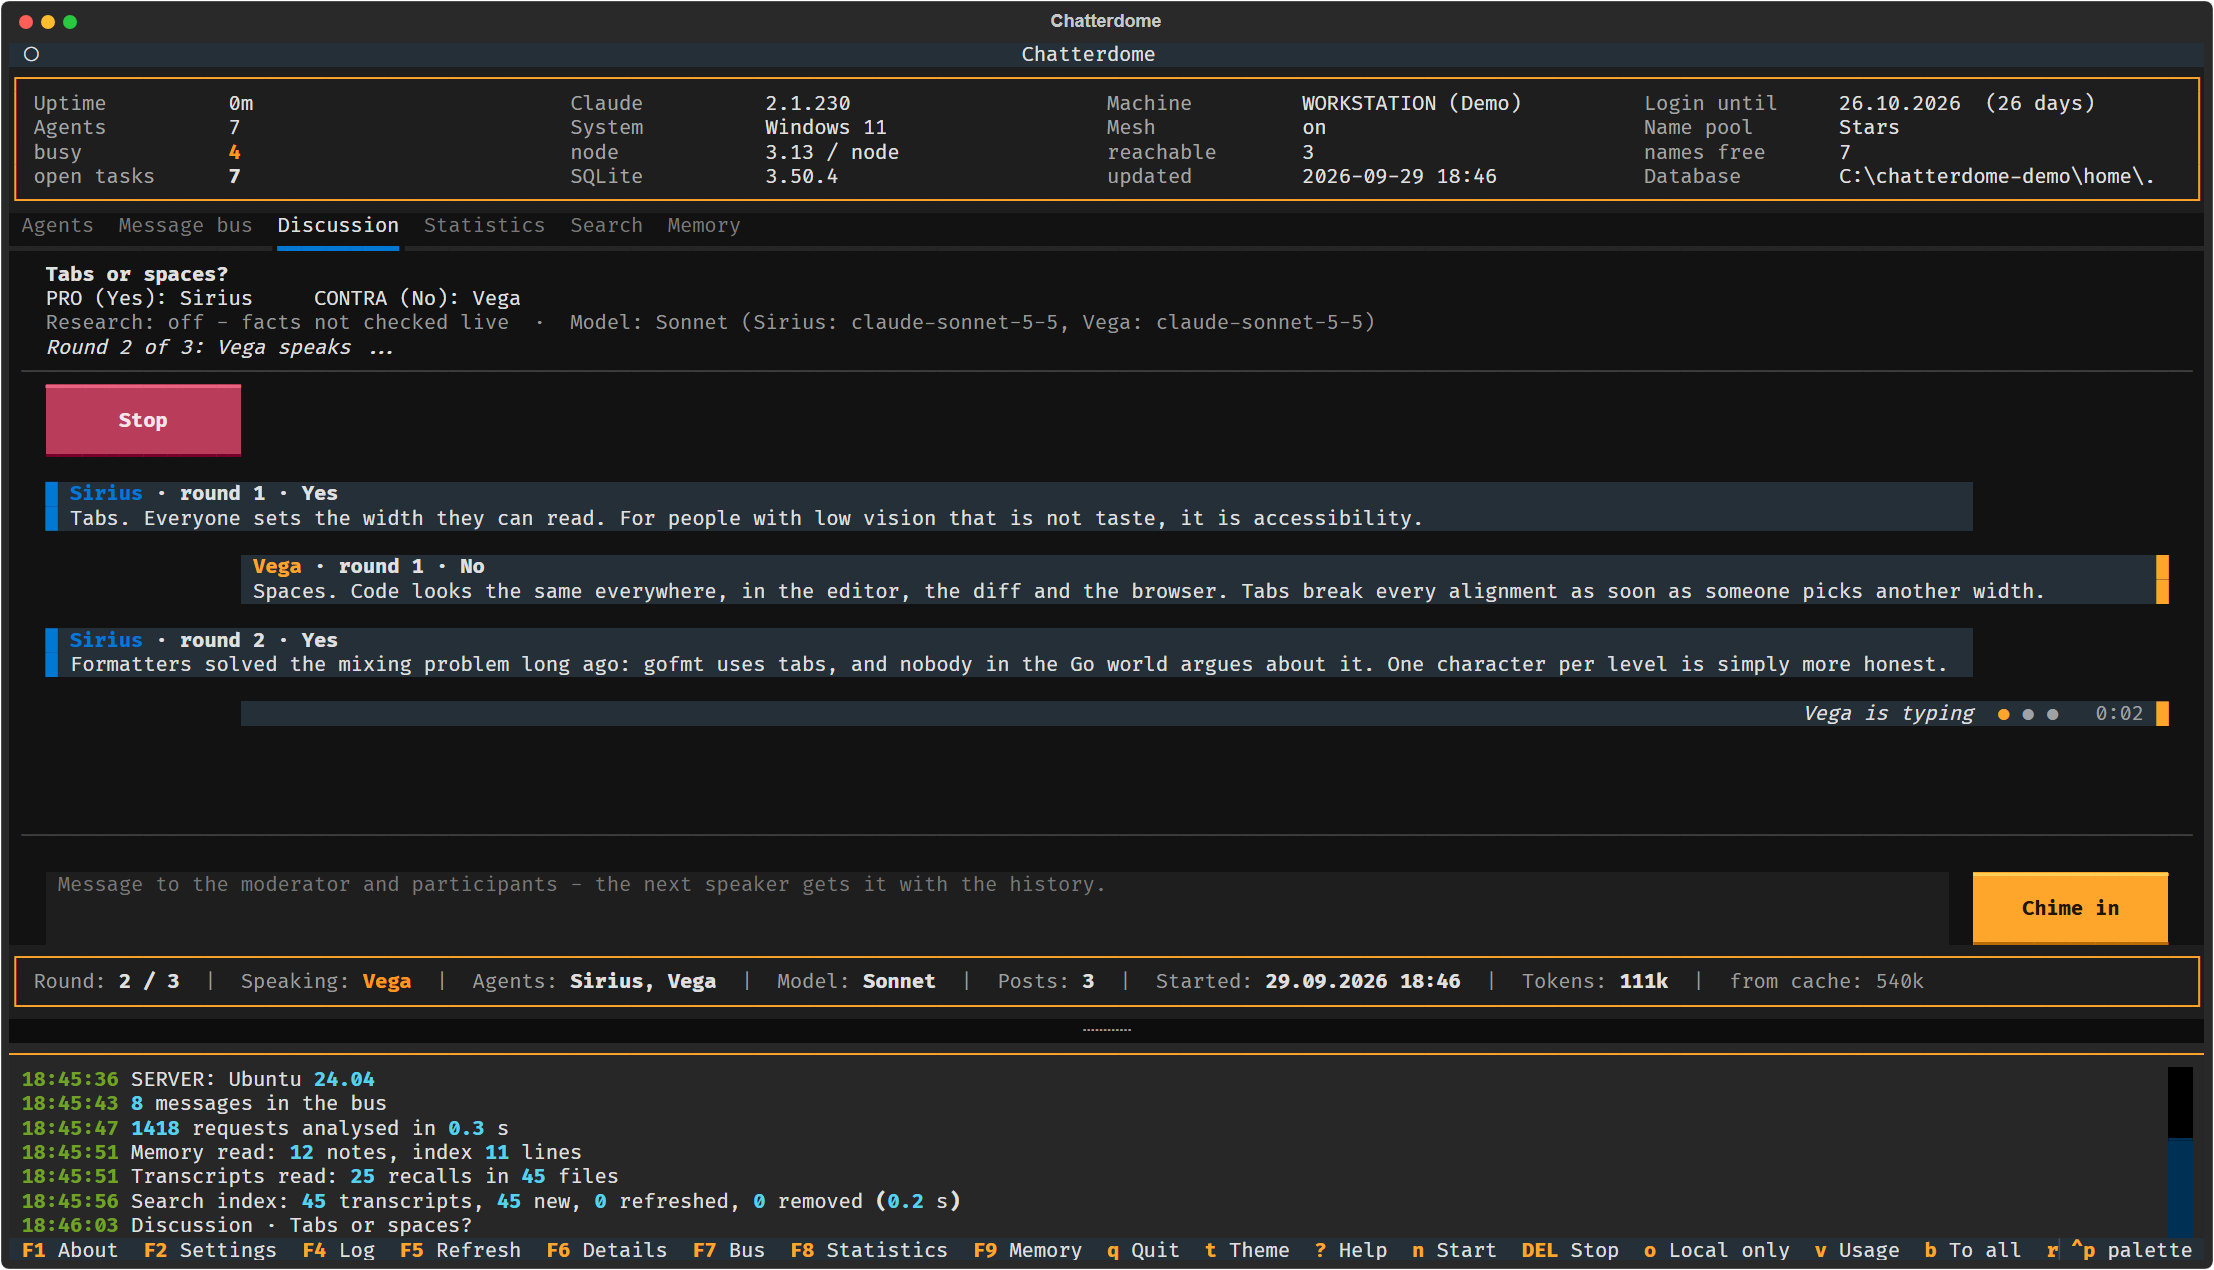Click 'Model: Sonnet' in the status bar
Viewport: 2214px width, 1270px height.
click(x=856, y=981)
